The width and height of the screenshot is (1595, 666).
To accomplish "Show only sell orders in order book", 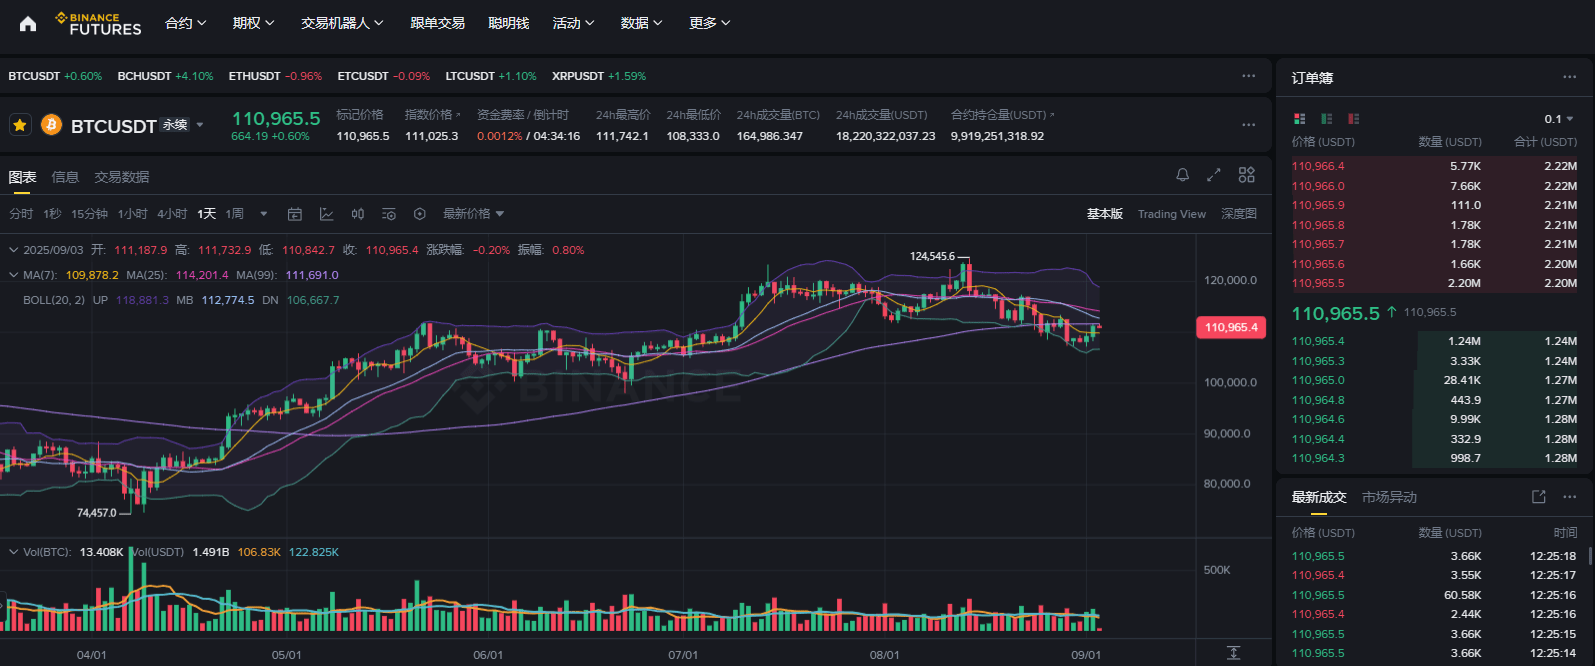I will pyautogui.click(x=1353, y=119).
